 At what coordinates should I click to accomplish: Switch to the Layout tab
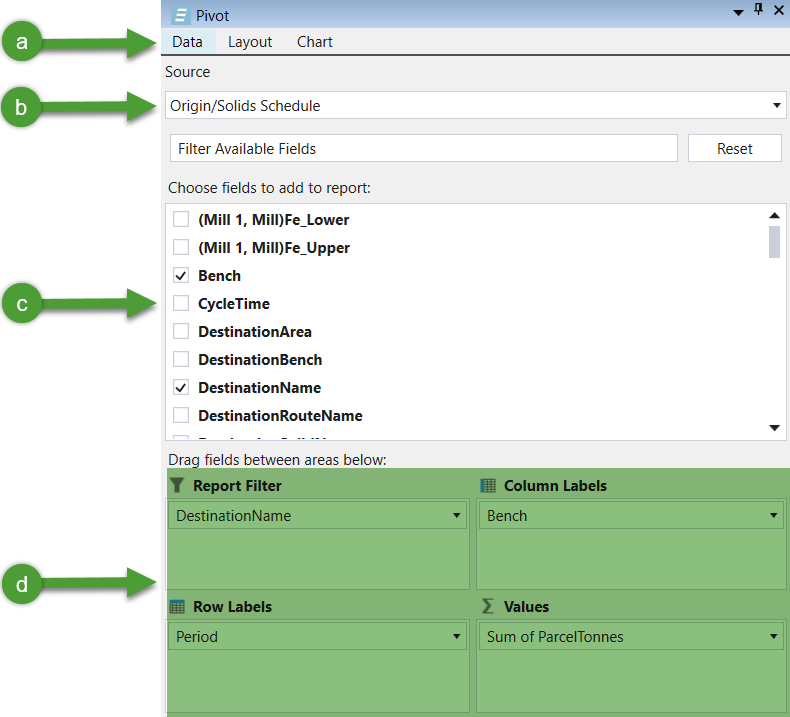(250, 42)
